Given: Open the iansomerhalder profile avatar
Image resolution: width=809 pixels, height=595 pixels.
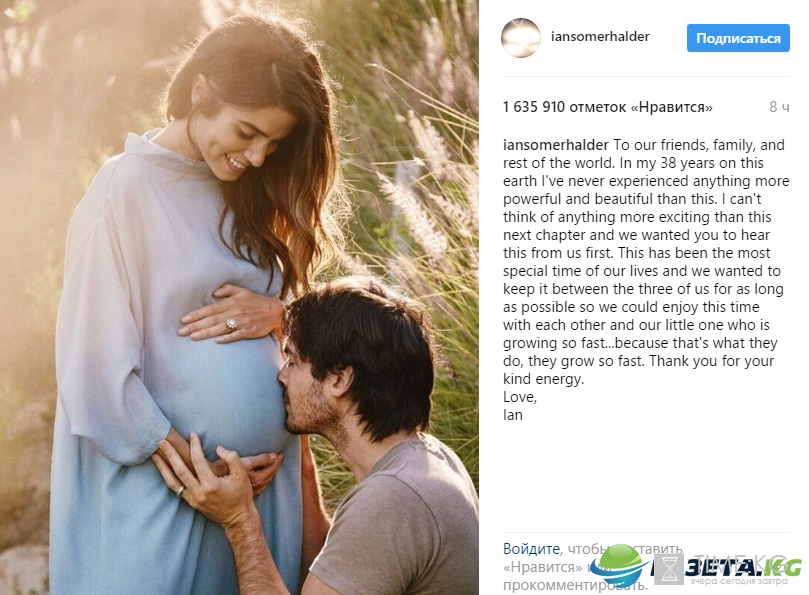Looking at the screenshot, I should [x=521, y=38].
